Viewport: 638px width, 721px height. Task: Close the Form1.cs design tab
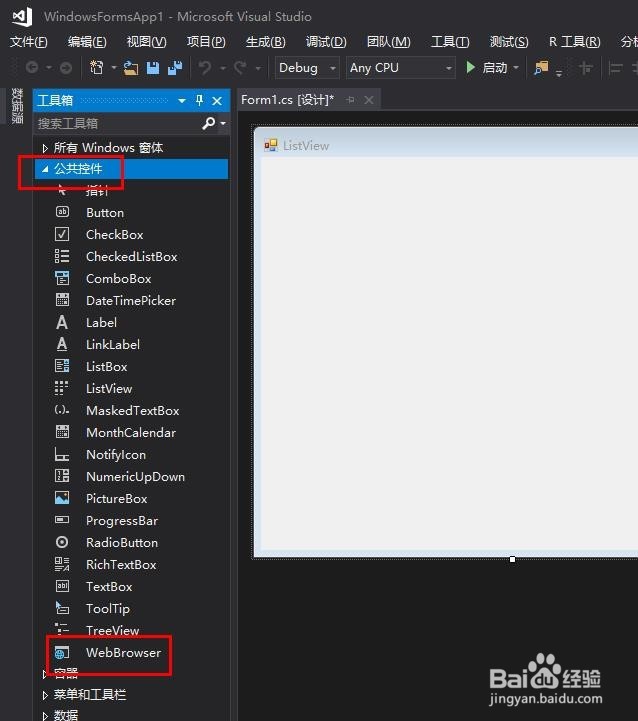pos(369,100)
